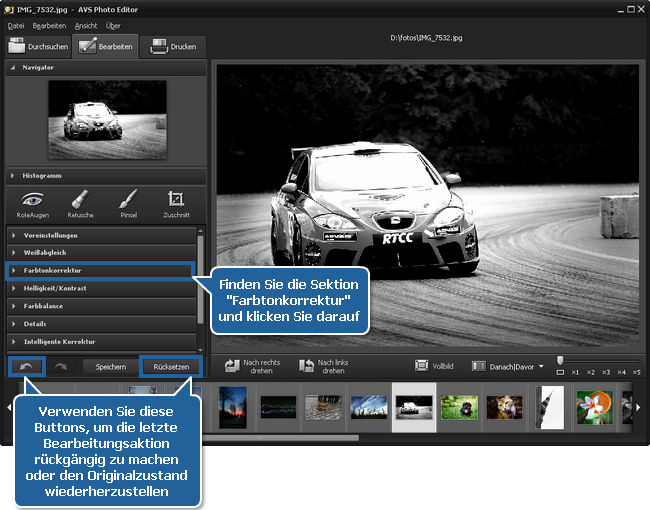Rotate image with Nach links drehen
This screenshot has width=650, height=510.
327,366
